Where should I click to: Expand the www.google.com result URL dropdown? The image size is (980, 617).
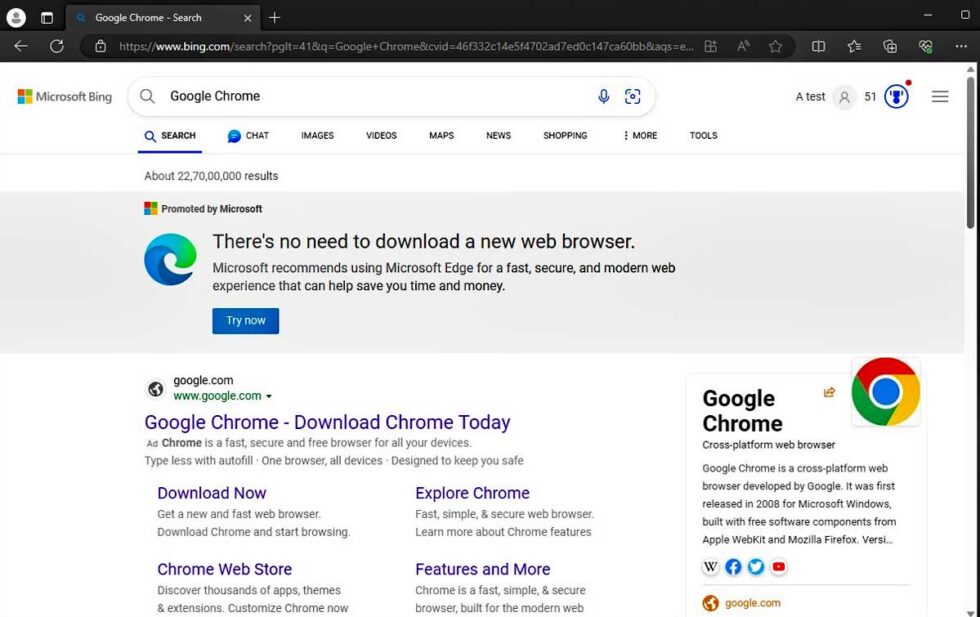coord(270,395)
